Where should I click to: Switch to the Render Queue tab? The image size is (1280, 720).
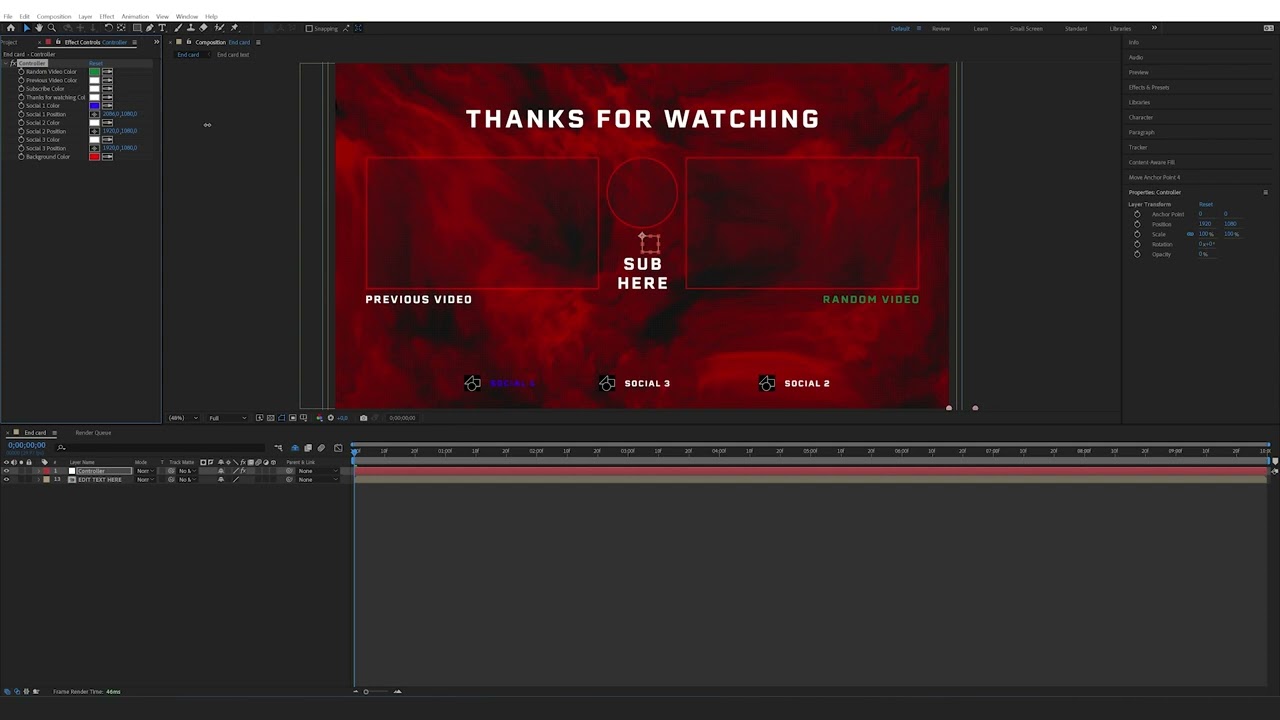93,432
